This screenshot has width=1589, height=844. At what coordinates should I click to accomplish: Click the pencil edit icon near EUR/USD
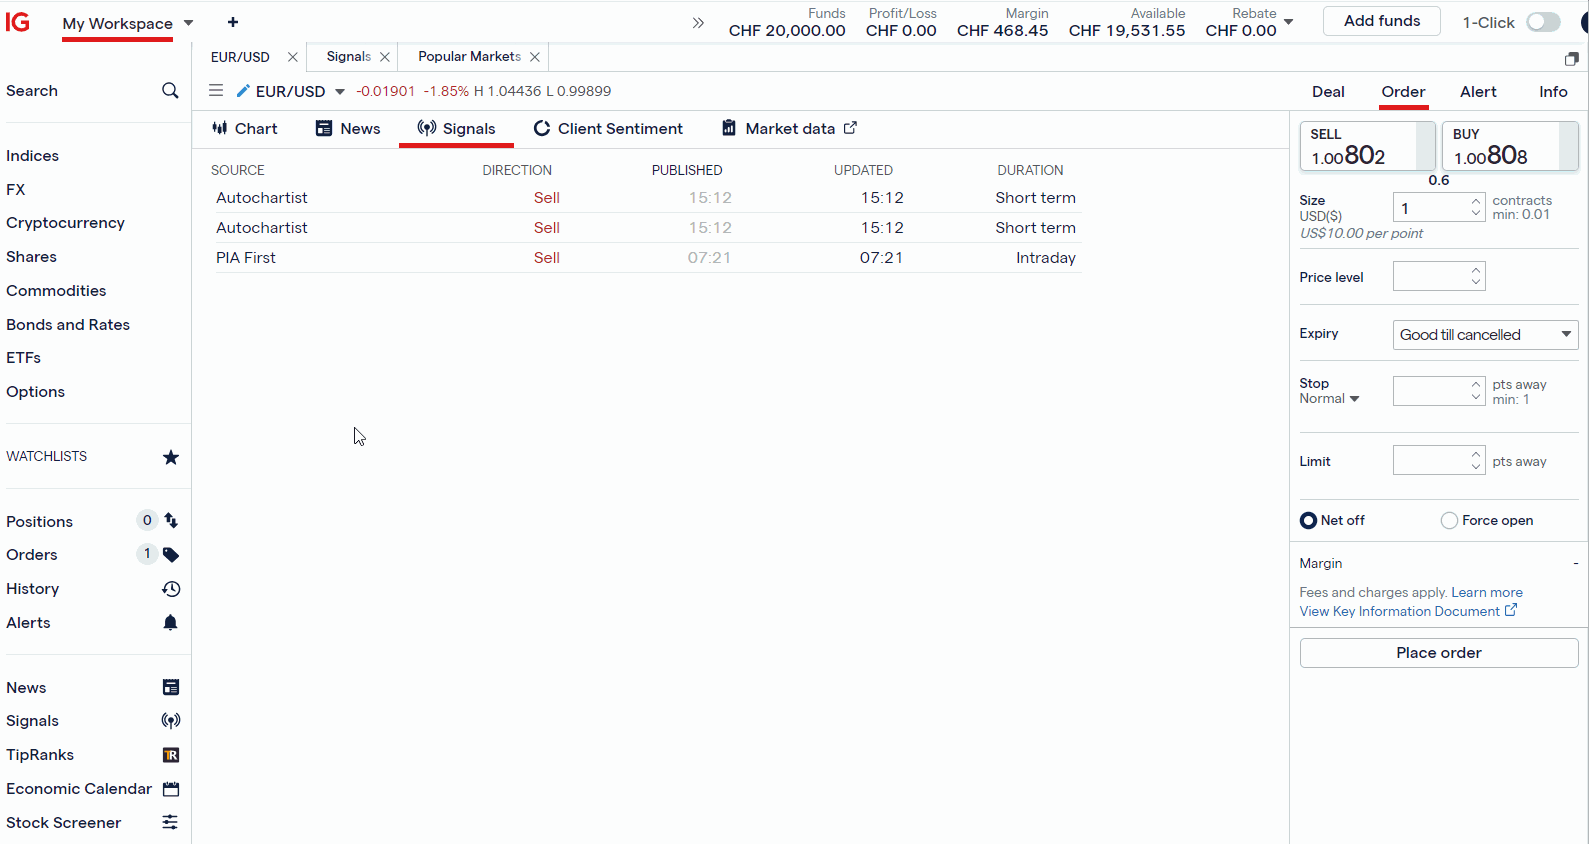tap(243, 91)
